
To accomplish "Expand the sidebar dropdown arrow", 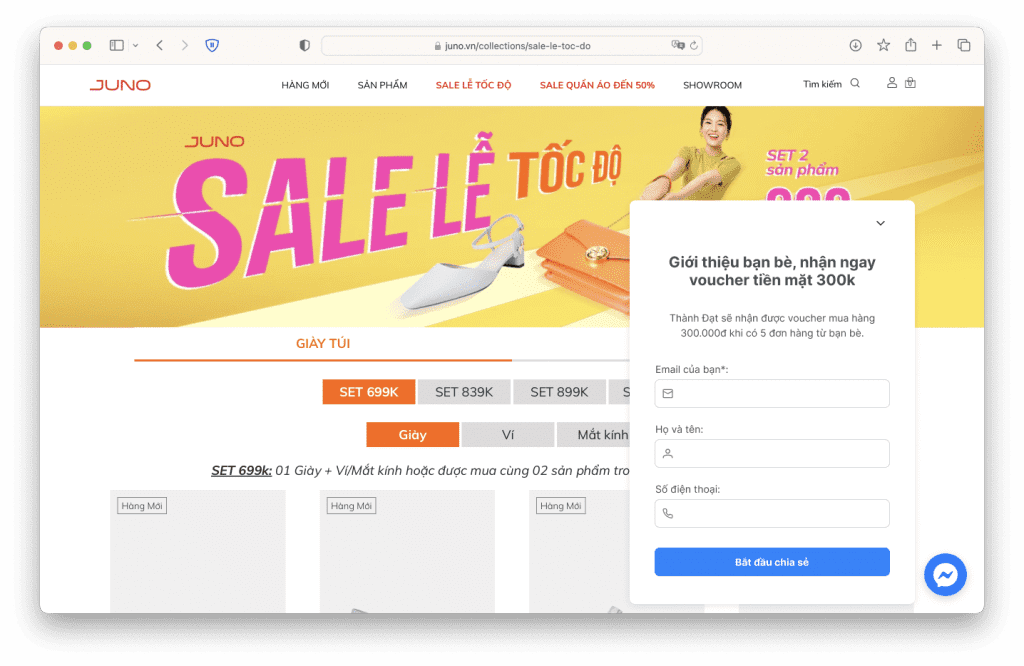I will tap(135, 45).
